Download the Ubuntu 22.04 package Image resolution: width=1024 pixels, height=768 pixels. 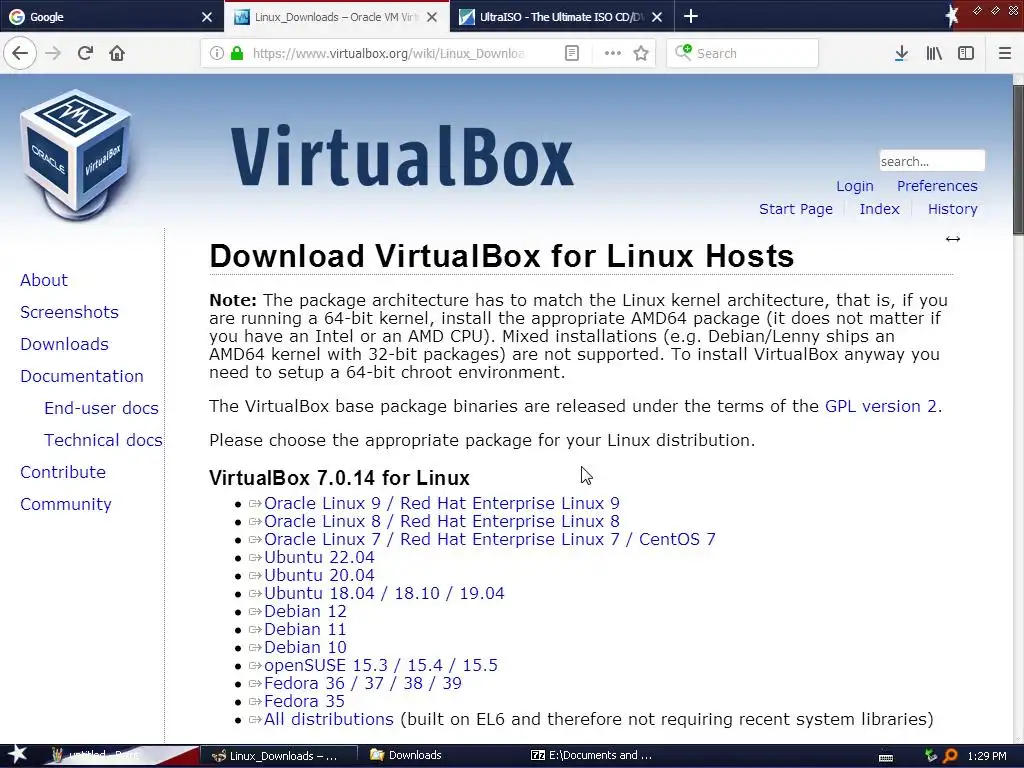coord(319,557)
